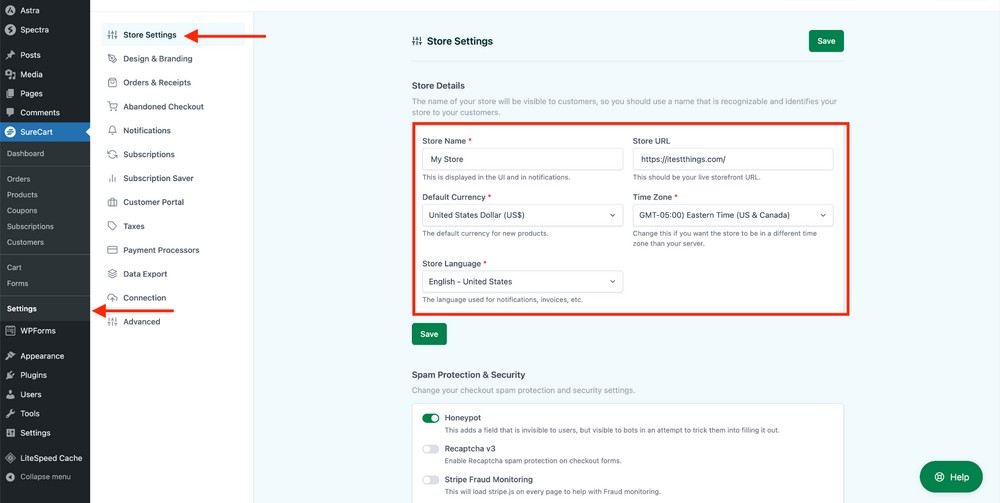Click the Orders & Receipts bag icon
1000x503 pixels.
[112, 83]
